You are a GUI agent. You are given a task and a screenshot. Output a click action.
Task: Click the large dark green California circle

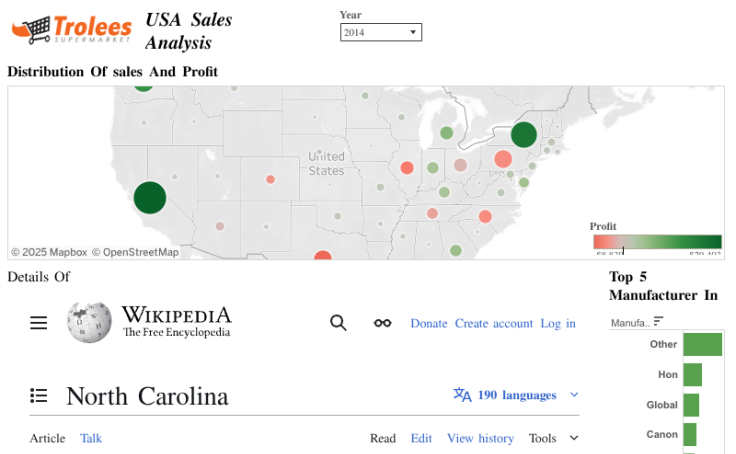click(149, 197)
